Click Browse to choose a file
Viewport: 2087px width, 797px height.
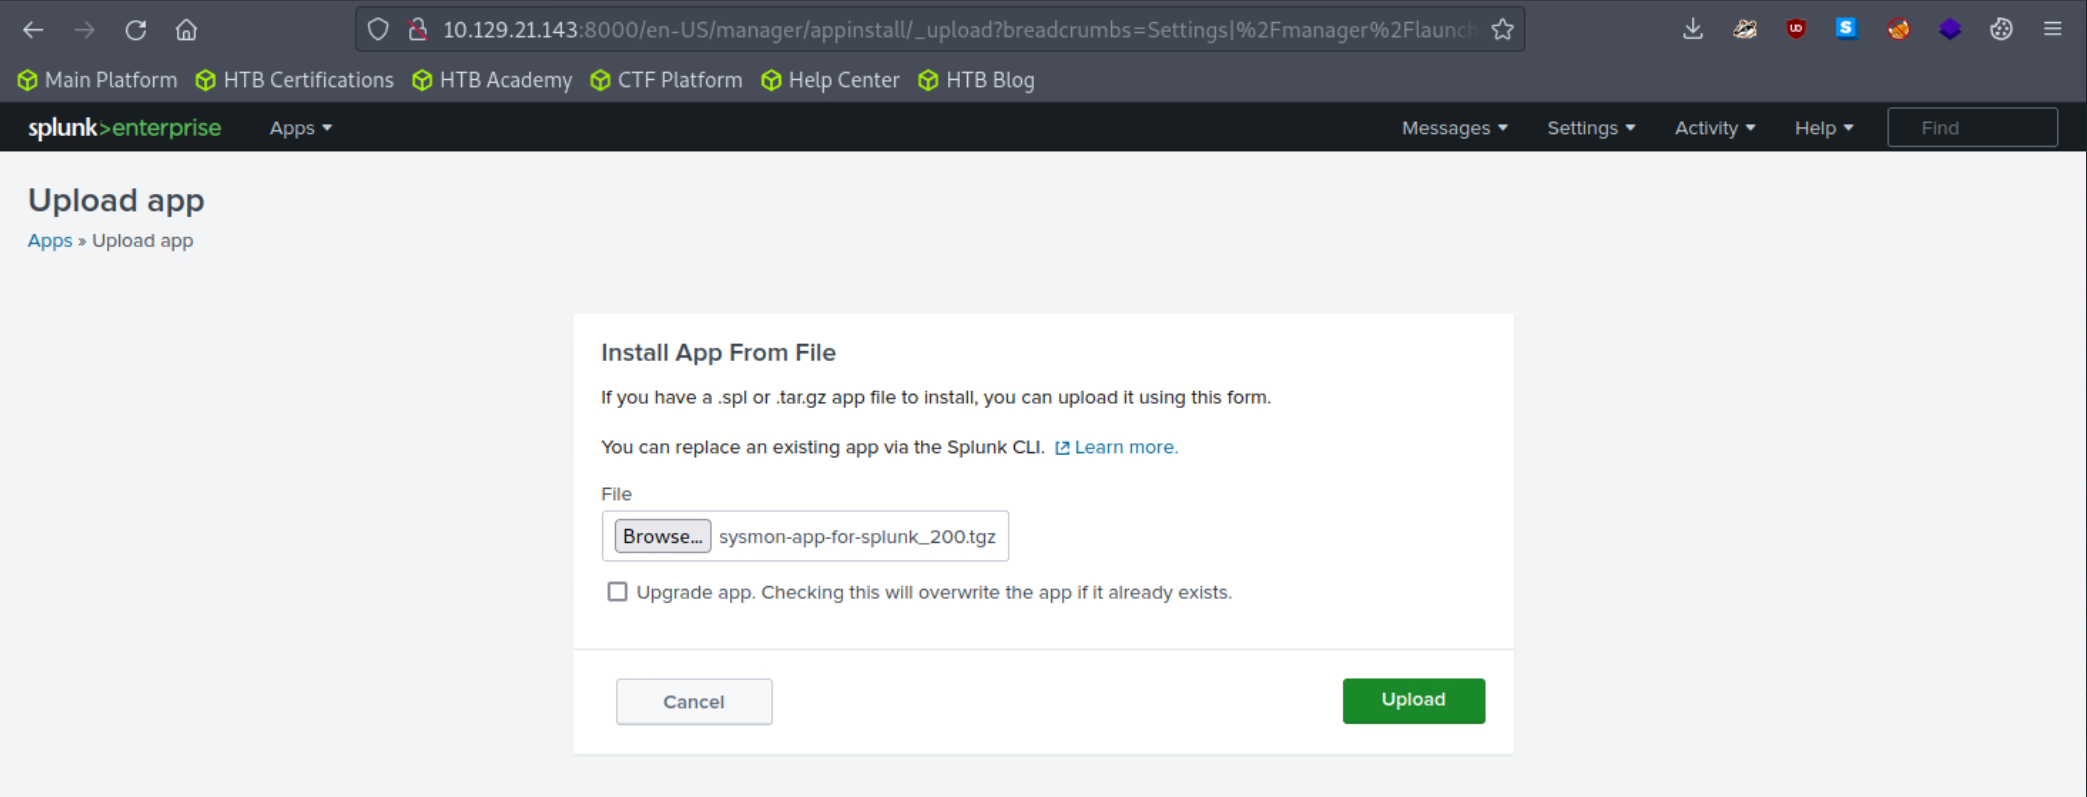662,536
